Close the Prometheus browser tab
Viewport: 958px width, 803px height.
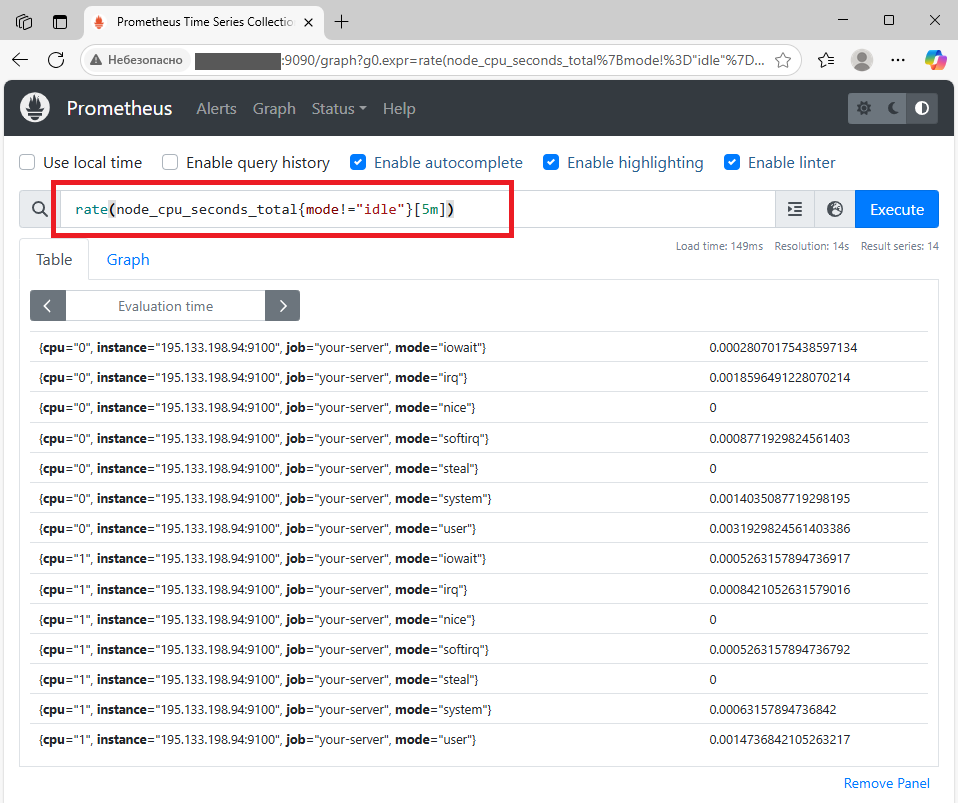(309, 23)
